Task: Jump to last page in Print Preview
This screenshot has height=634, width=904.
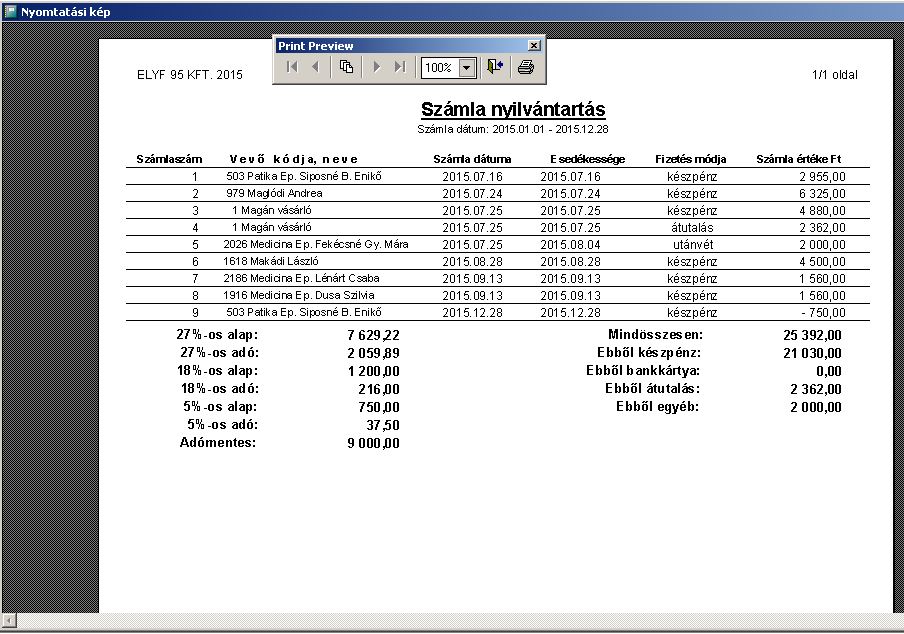Action: coord(400,67)
